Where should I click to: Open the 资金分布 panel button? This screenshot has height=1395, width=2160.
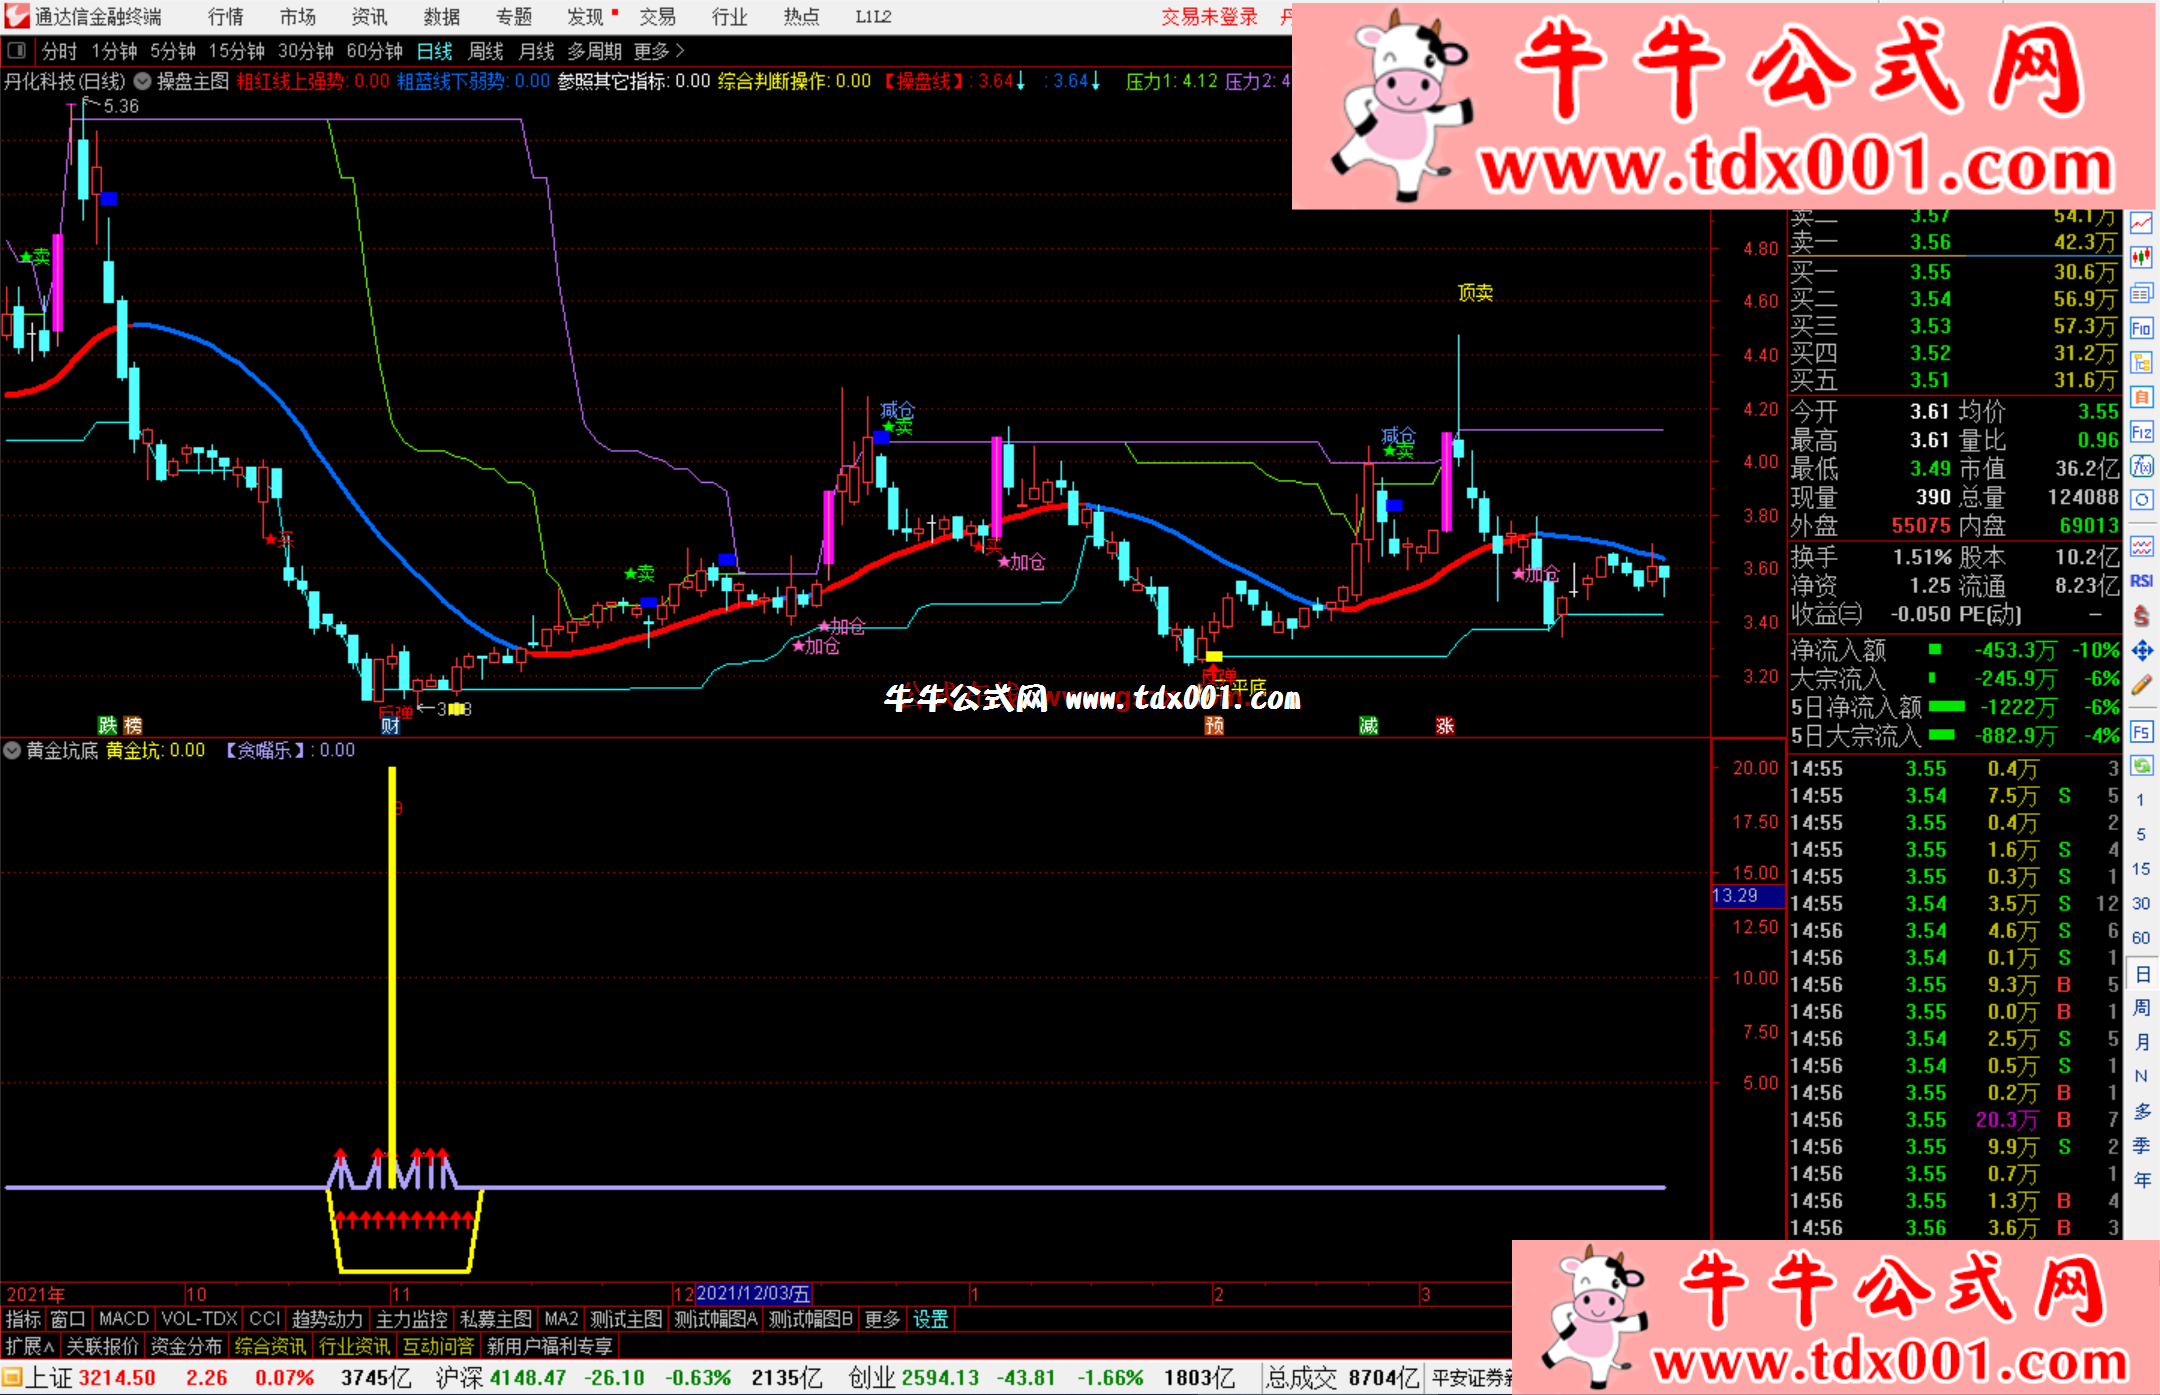(x=186, y=1346)
